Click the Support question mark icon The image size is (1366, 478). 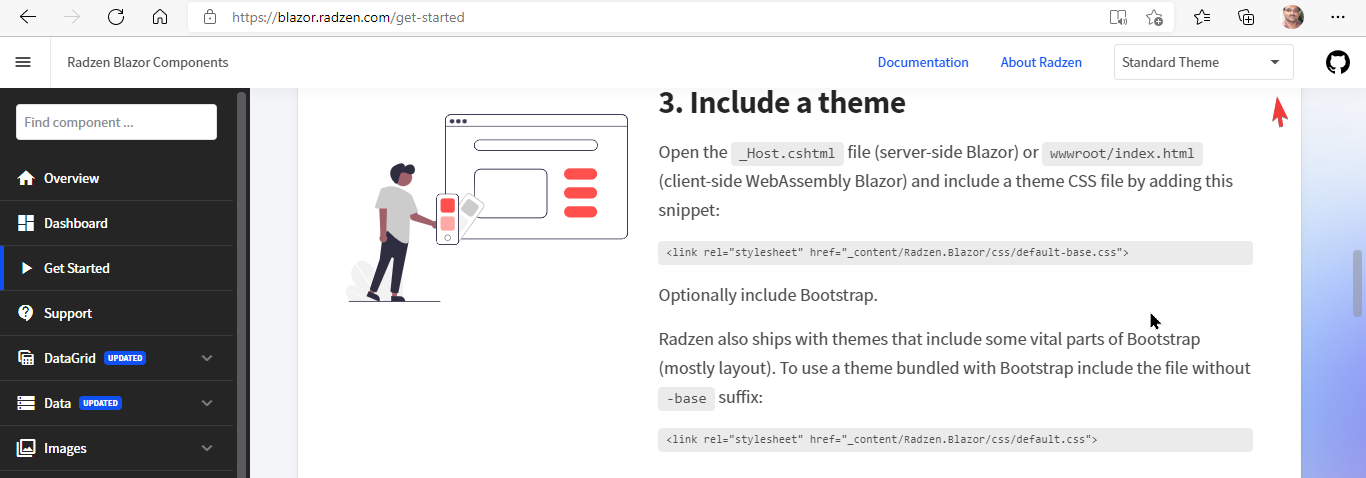point(26,313)
